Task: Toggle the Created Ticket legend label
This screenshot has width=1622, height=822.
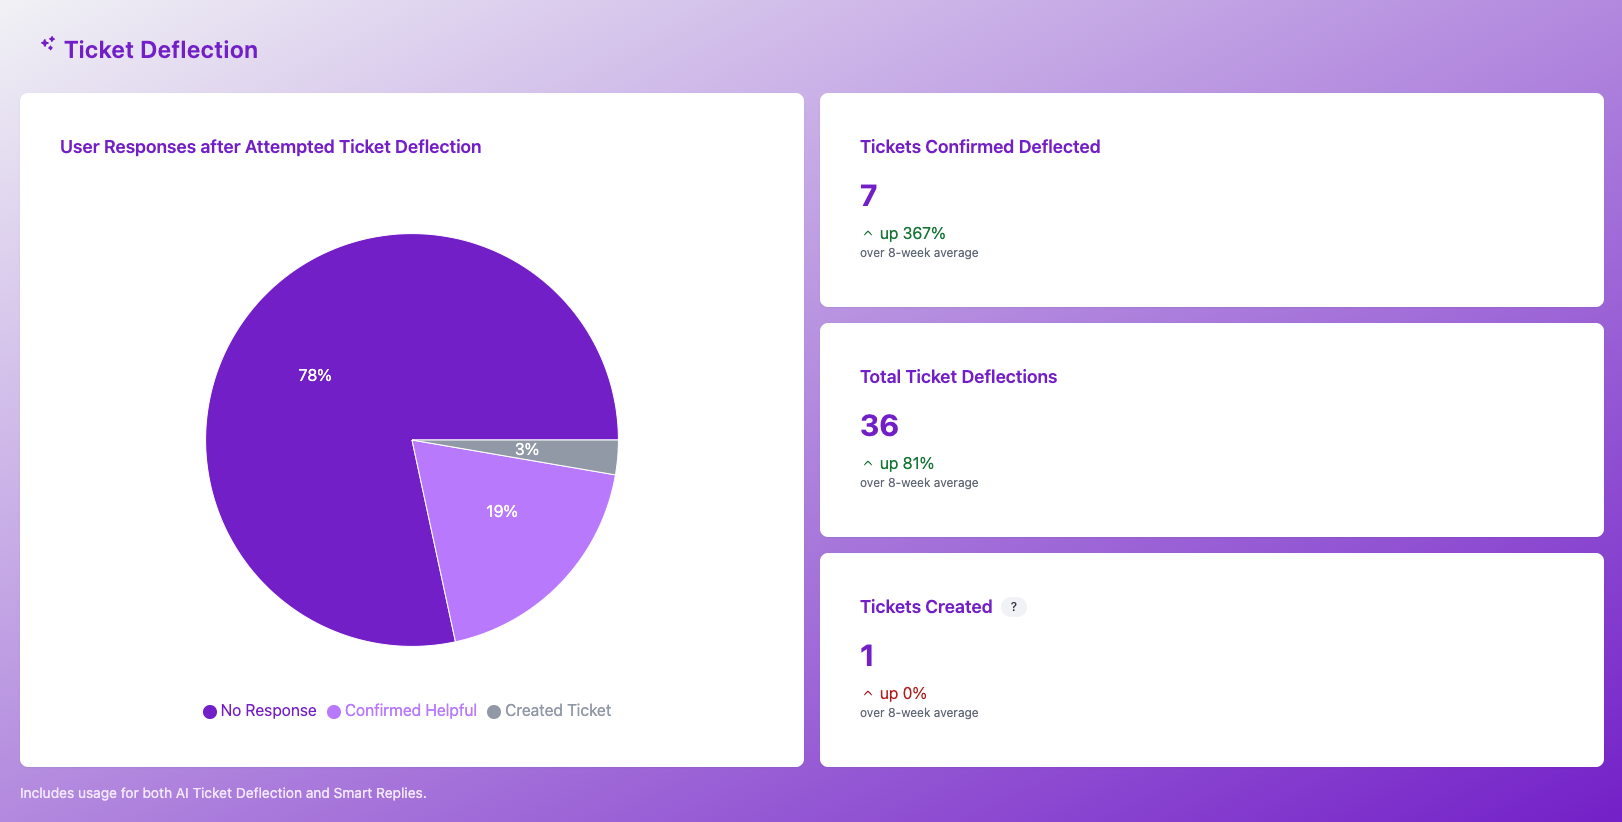Action: coord(557,711)
